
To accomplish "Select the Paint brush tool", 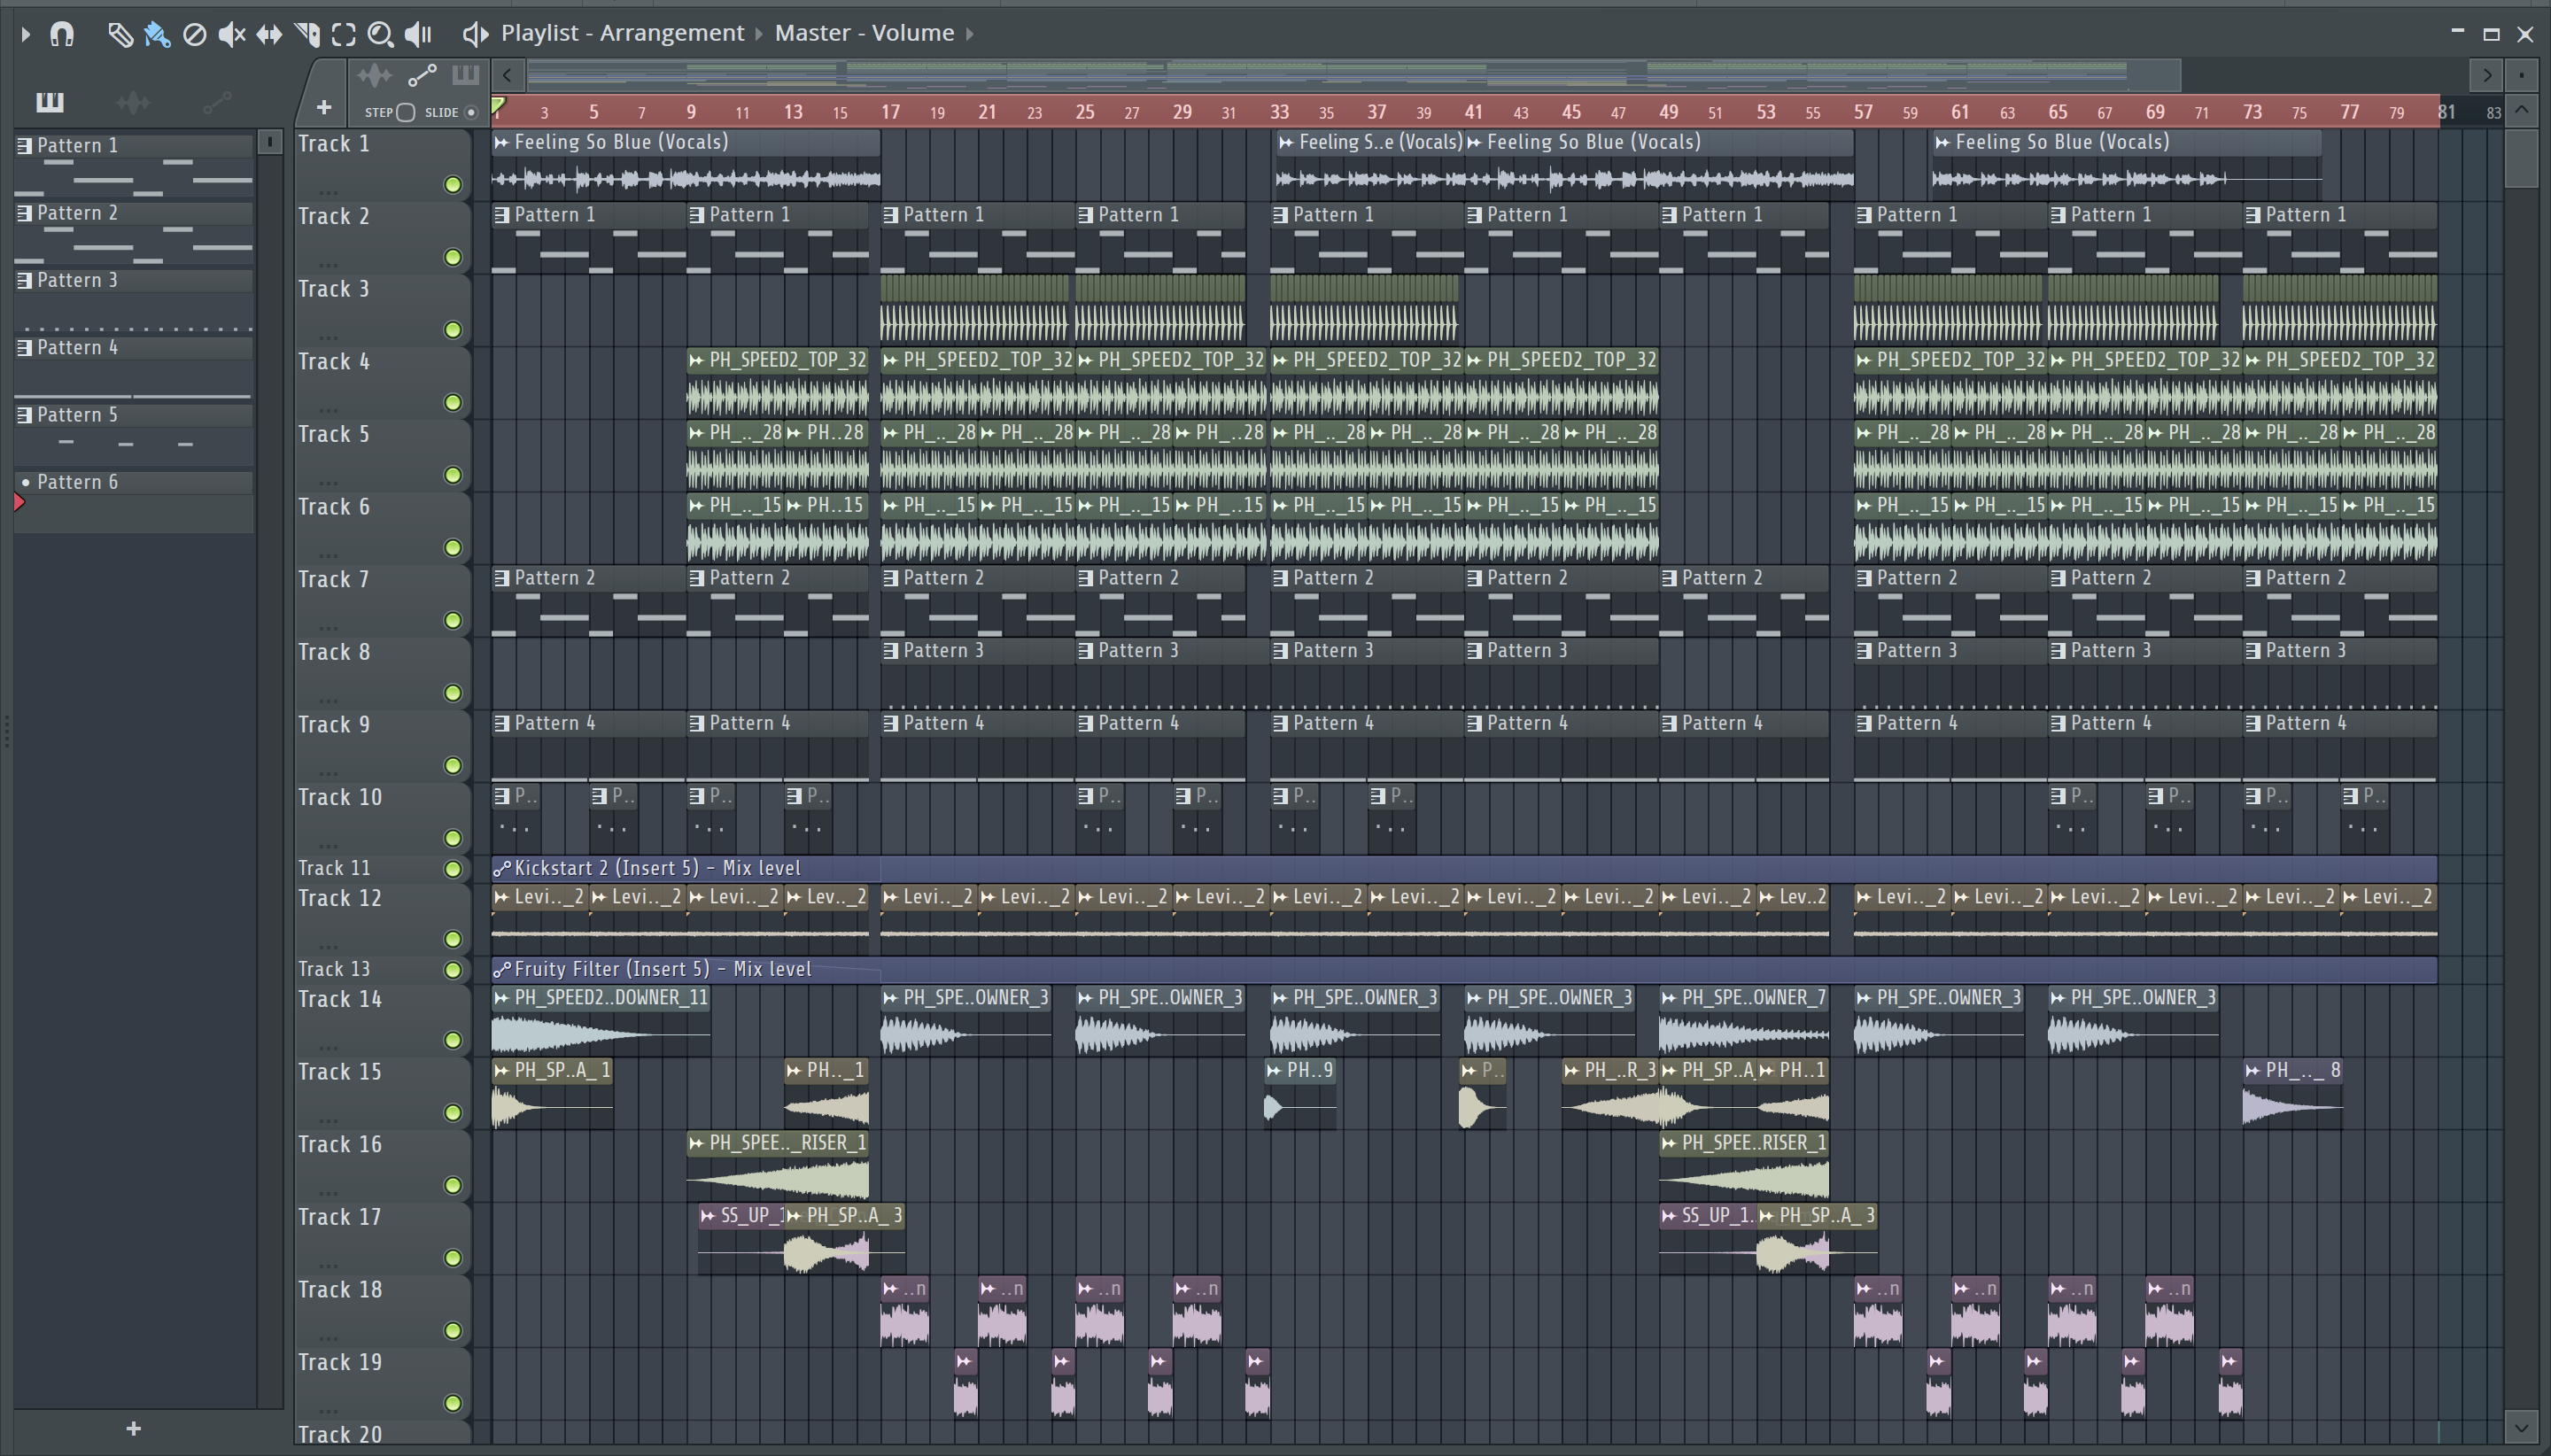I will tap(157, 35).
